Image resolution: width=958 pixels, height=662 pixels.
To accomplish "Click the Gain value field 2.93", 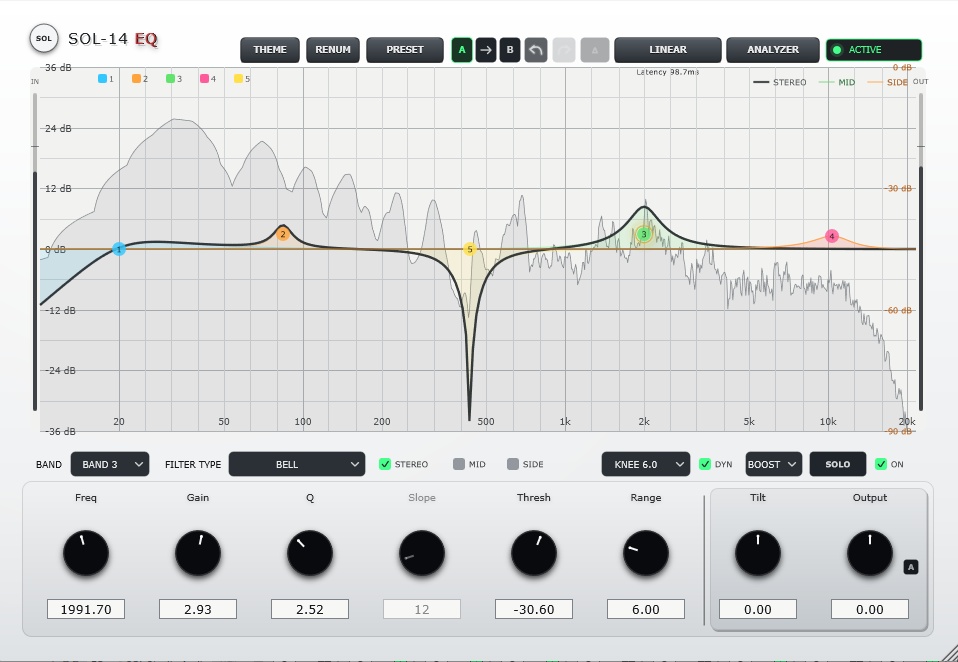I will point(198,609).
